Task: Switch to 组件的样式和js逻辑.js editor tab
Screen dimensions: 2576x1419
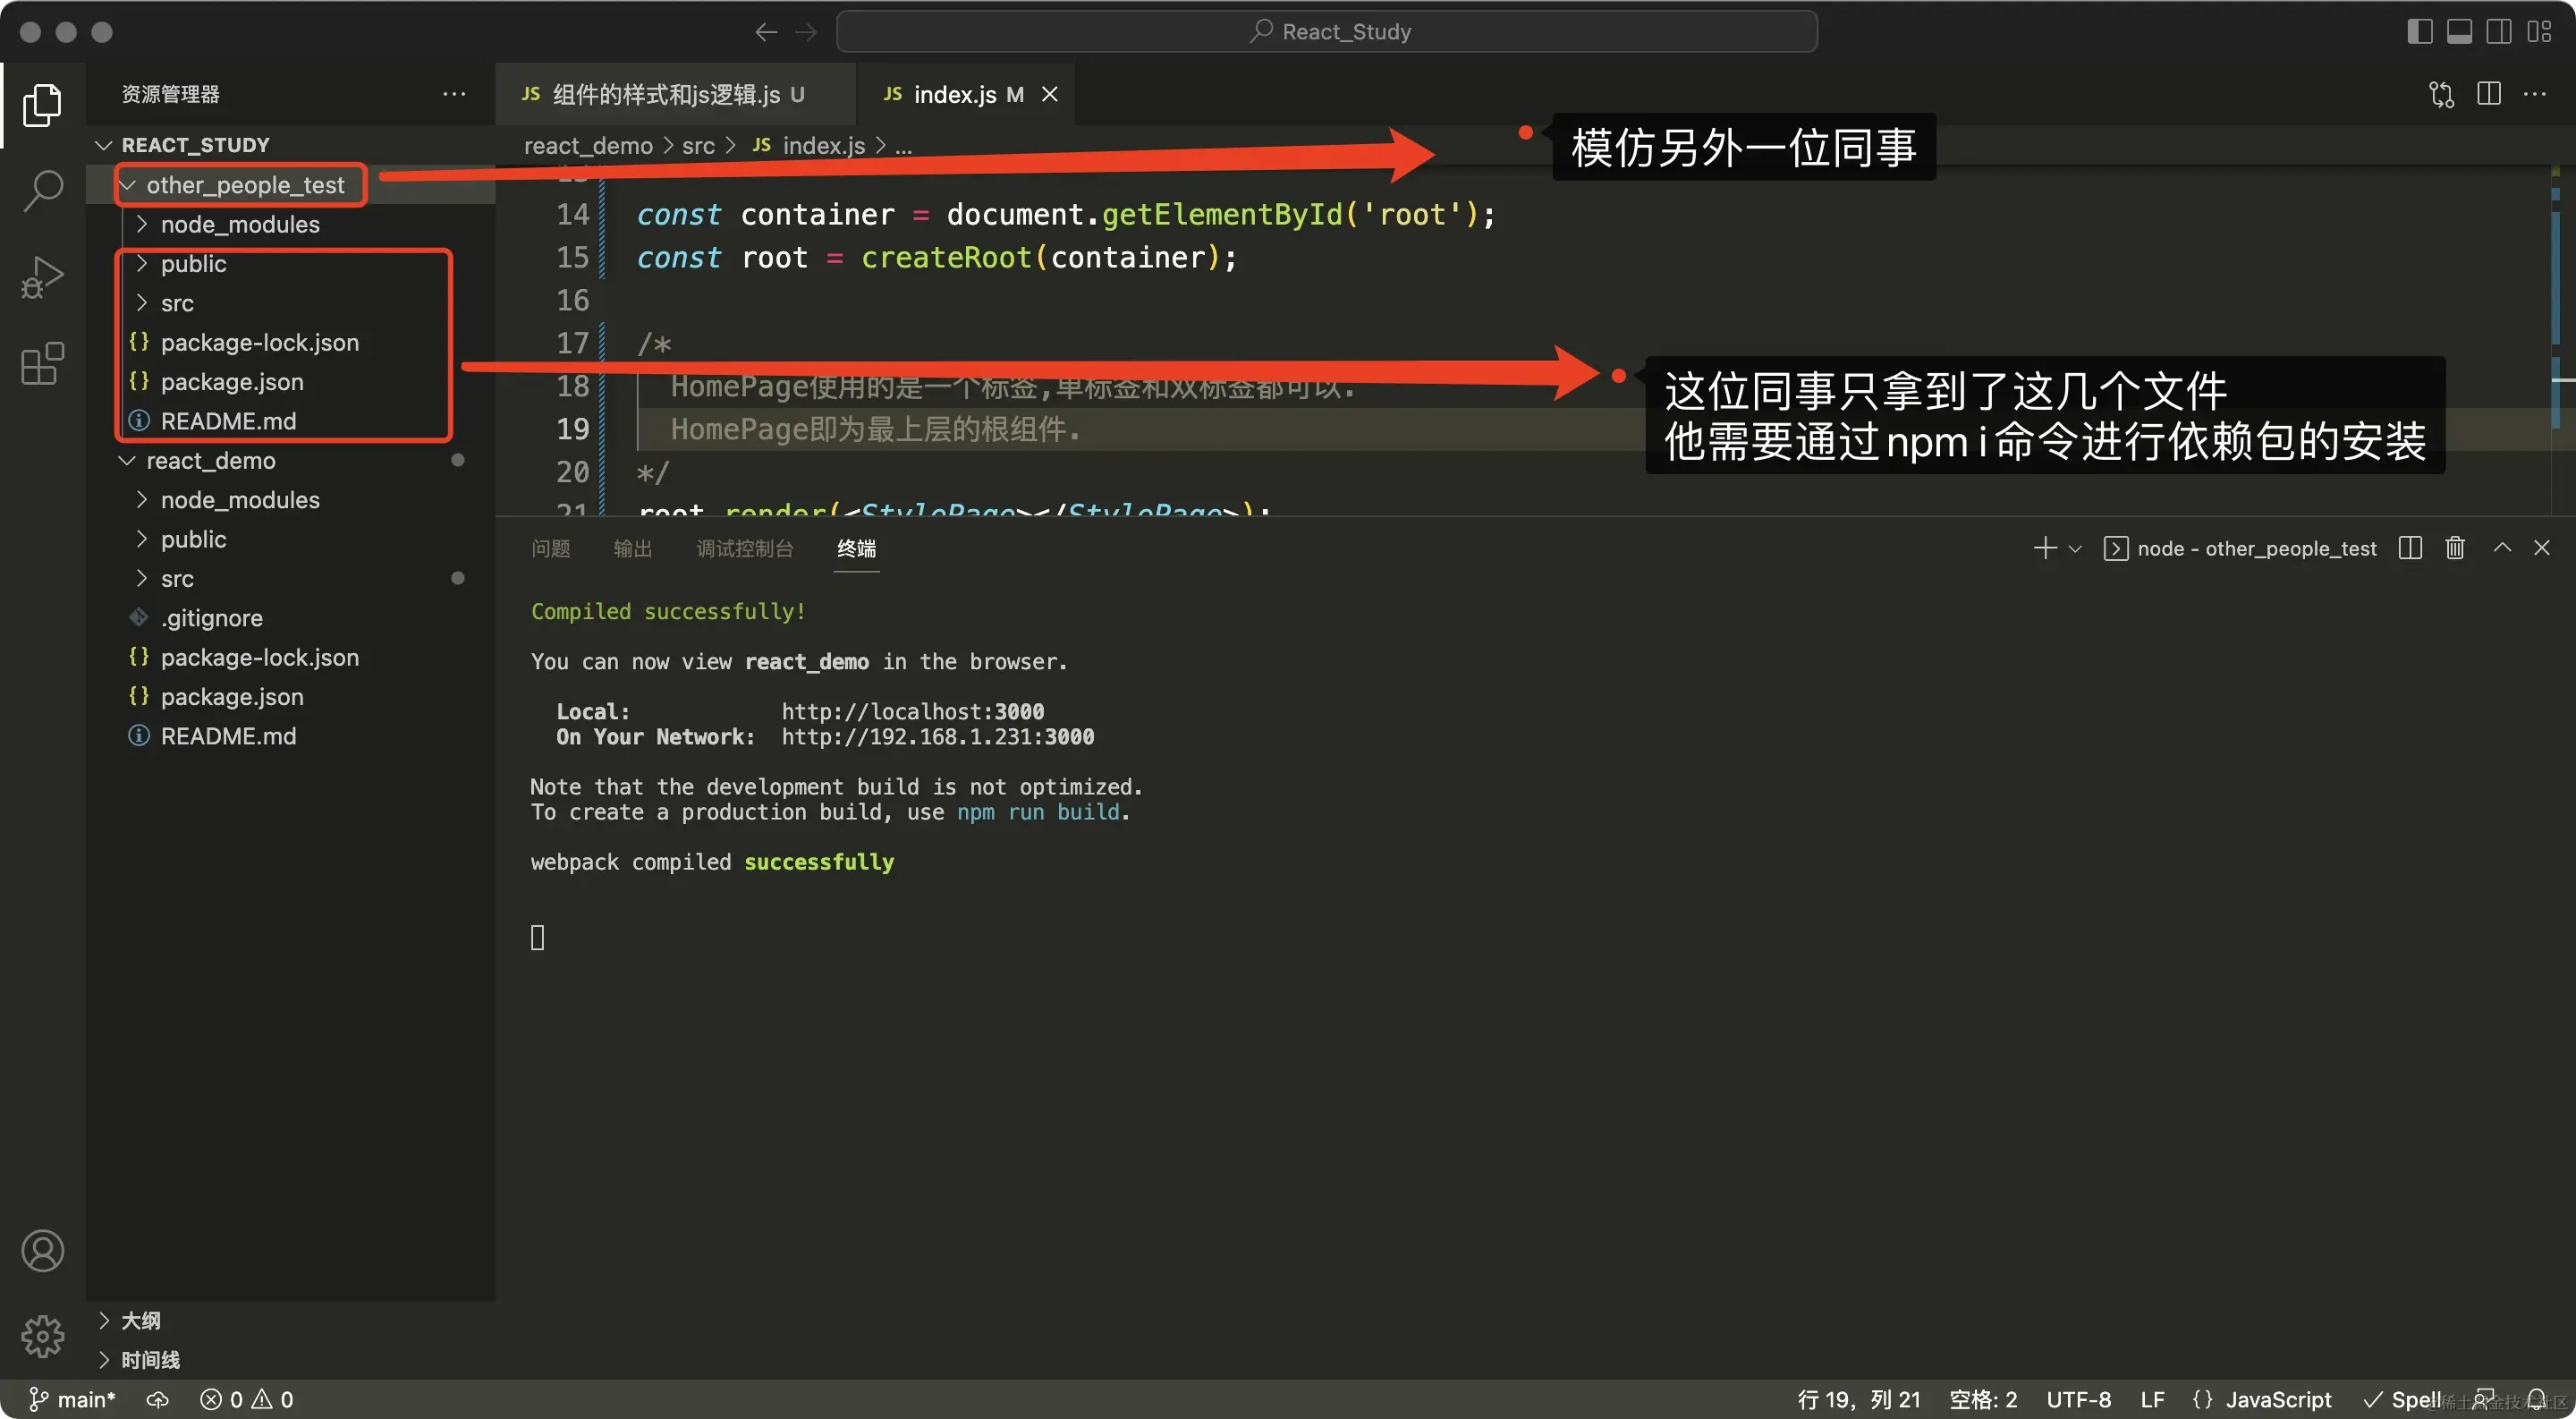Action: click(x=665, y=94)
